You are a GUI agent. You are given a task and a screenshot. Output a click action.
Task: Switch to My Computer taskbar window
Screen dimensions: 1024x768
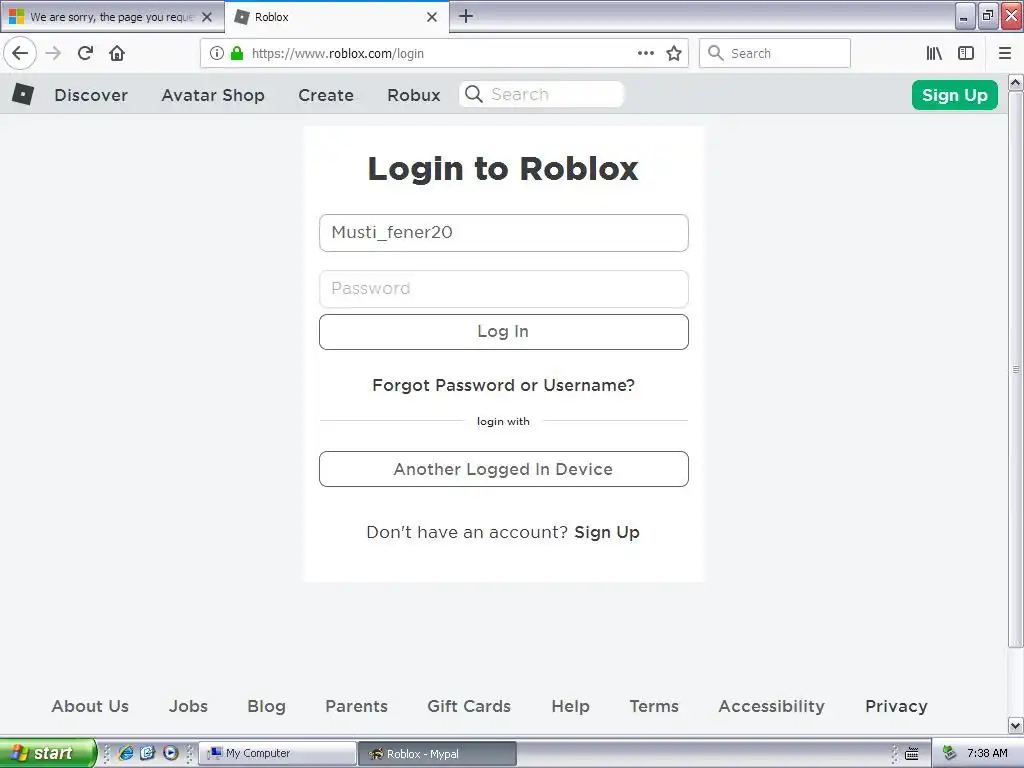[278, 754]
